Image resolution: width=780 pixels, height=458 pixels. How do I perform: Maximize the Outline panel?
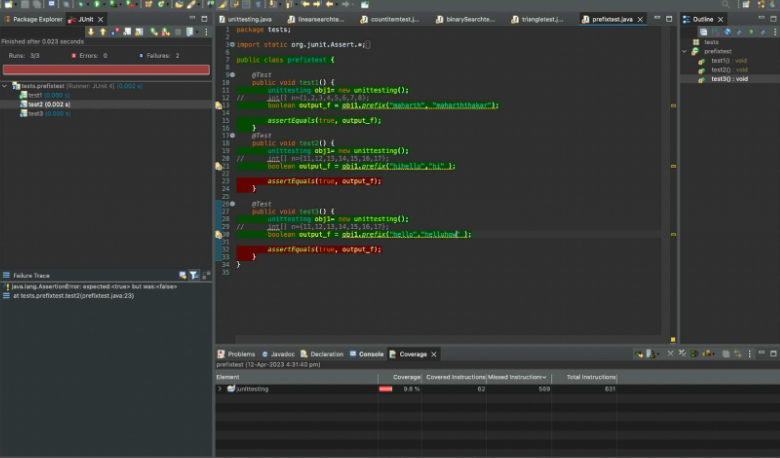coord(772,18)
